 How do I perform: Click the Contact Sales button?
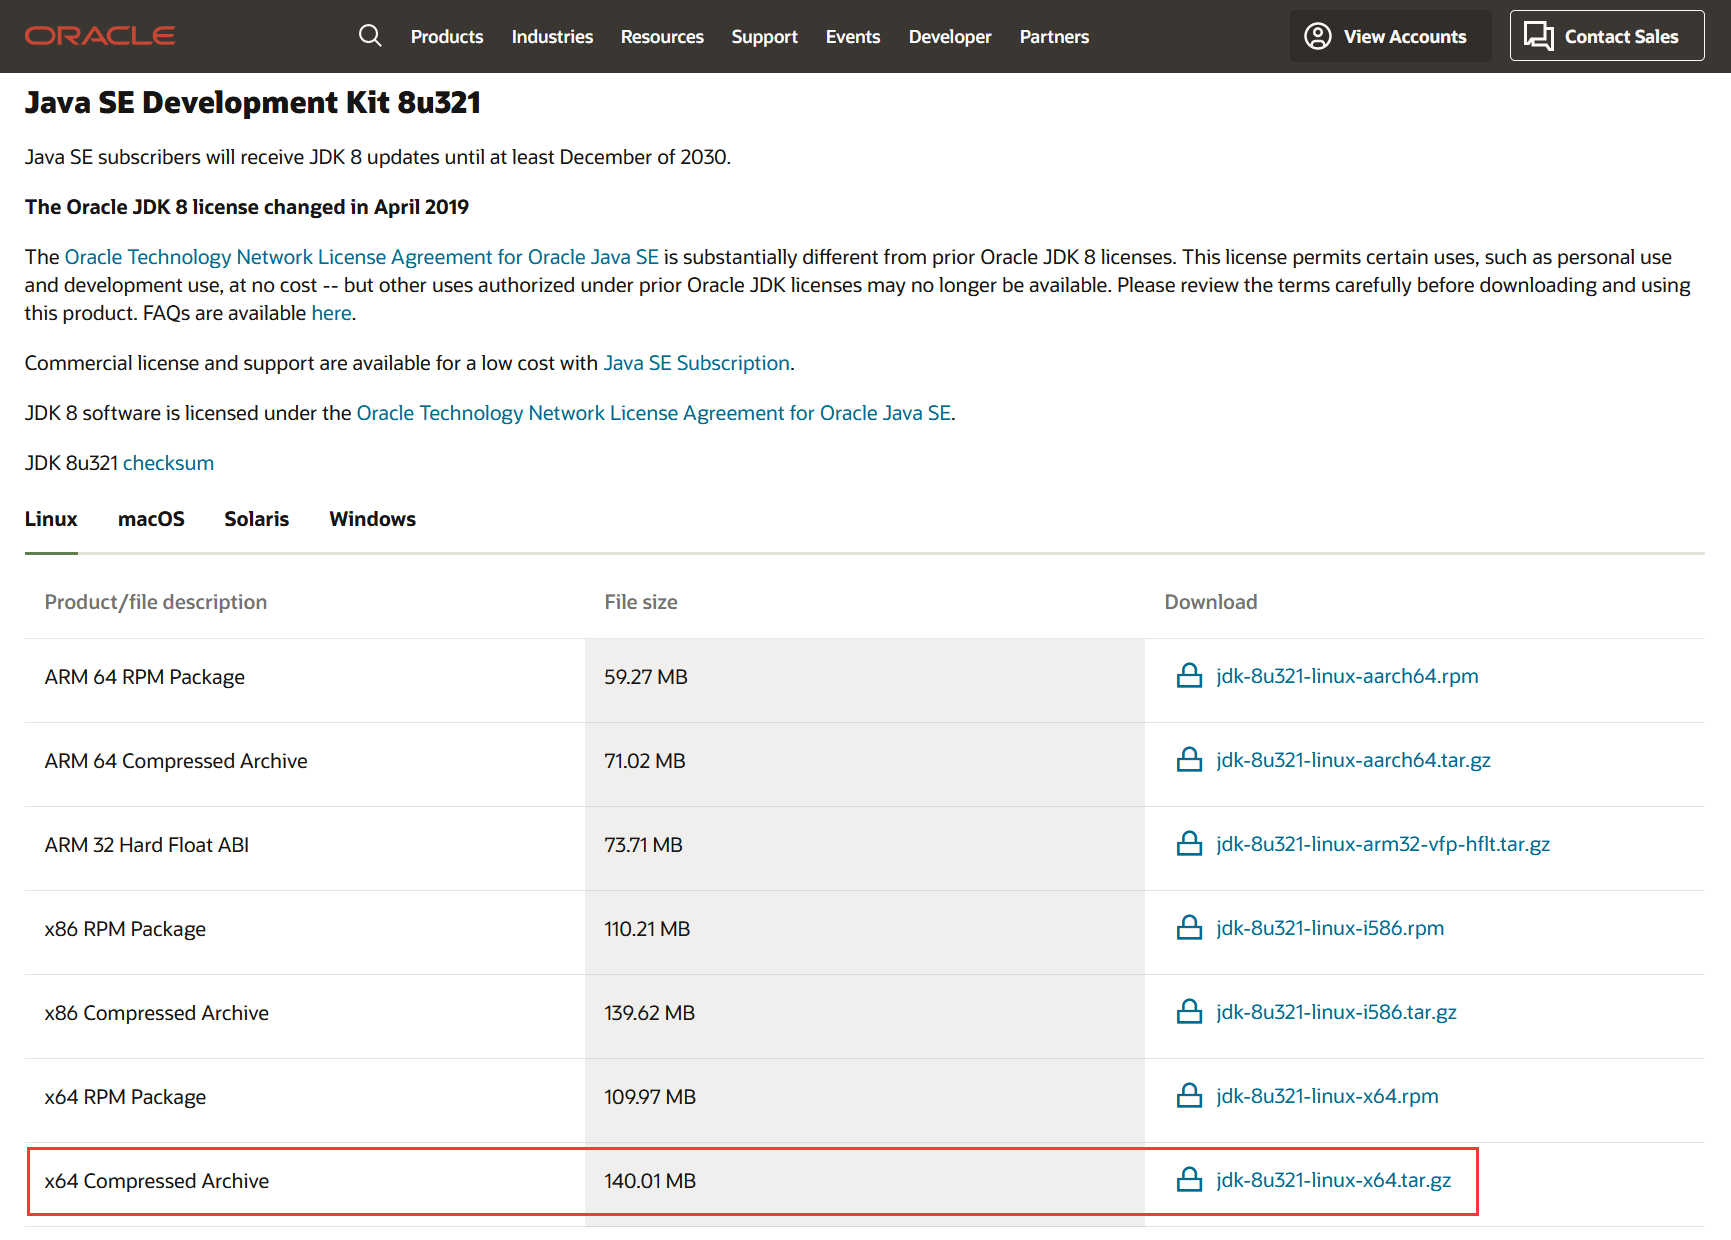(x=1607, y=36)
